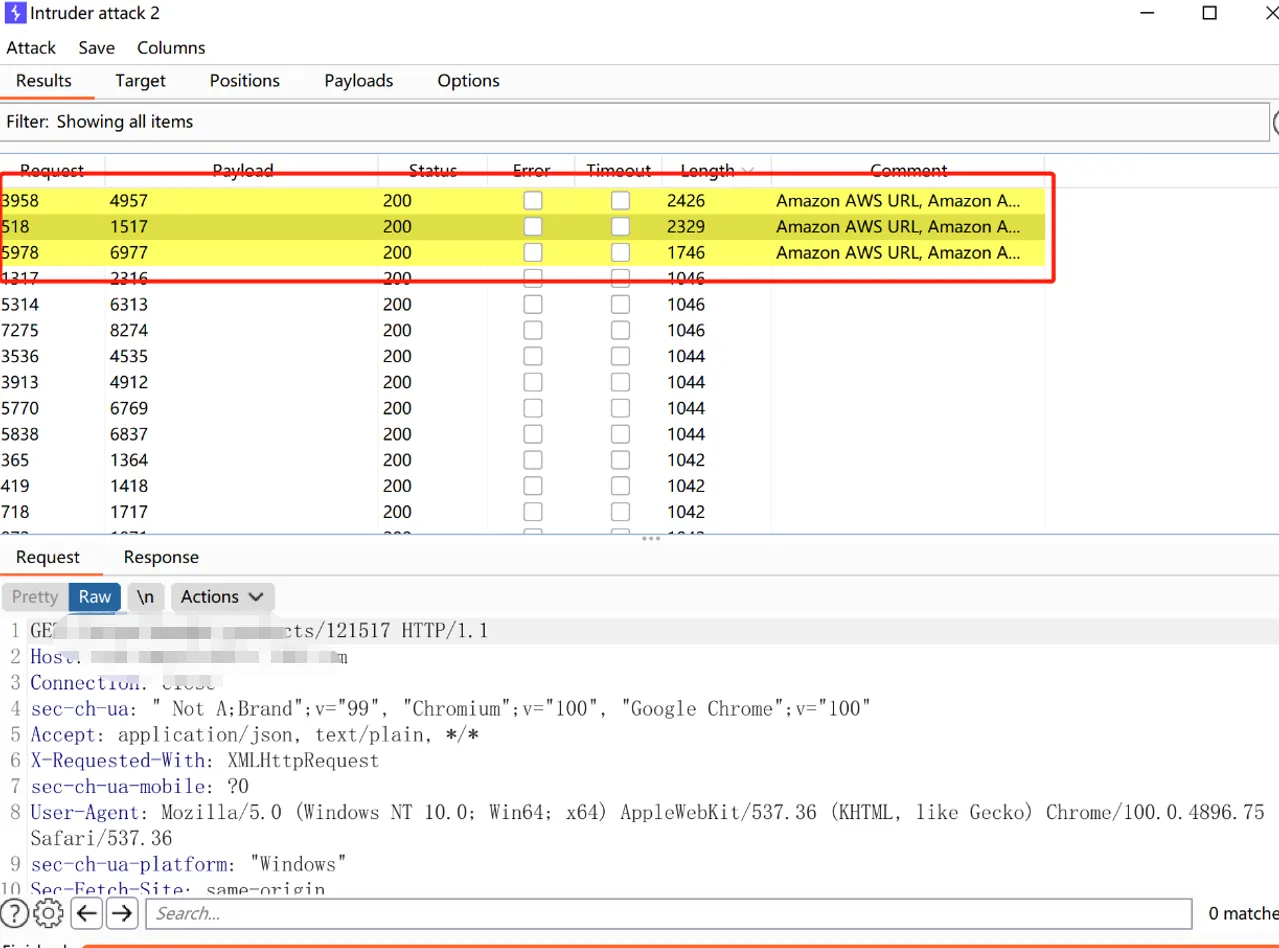Toggle the \n non-printable characters button
The image size is (1279, 948).
[145, 597]
